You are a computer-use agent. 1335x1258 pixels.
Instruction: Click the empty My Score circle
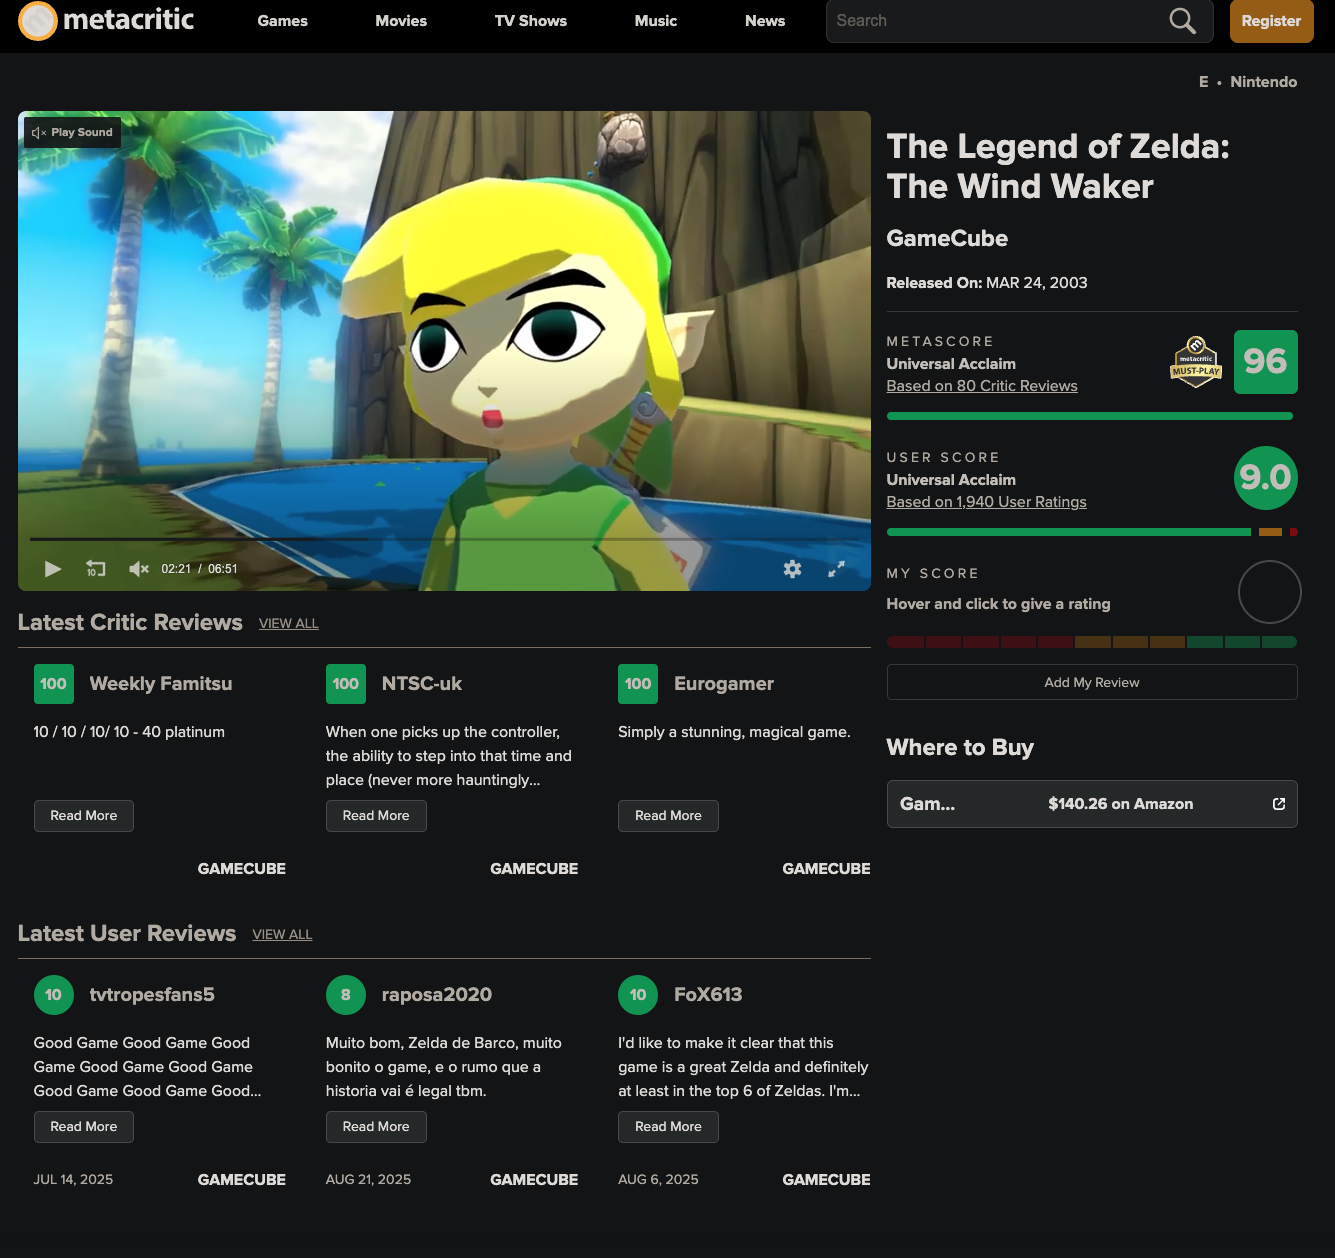1270,592
